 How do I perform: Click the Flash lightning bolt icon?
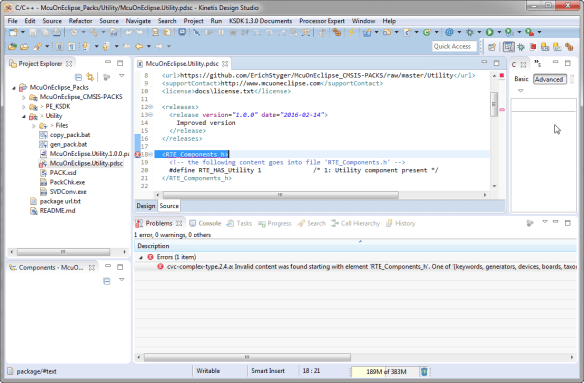pyautogui.click(x=351, y=32)
